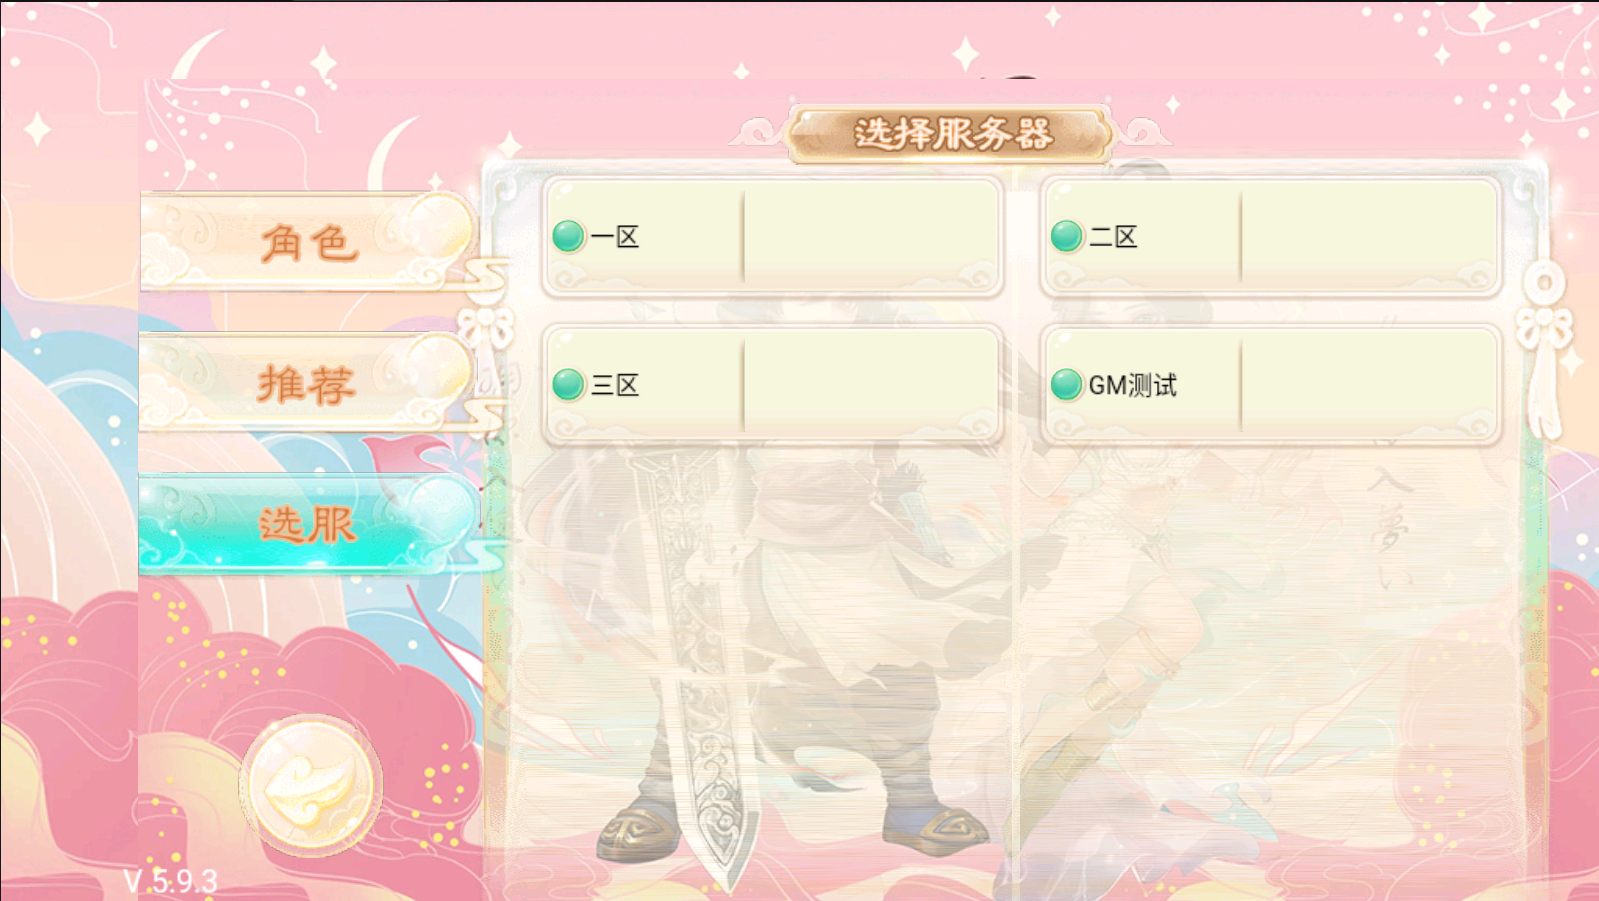1599x901 pixels.
Task: Click the empty detail area of 一区 row
Action: tap(871, 236)
